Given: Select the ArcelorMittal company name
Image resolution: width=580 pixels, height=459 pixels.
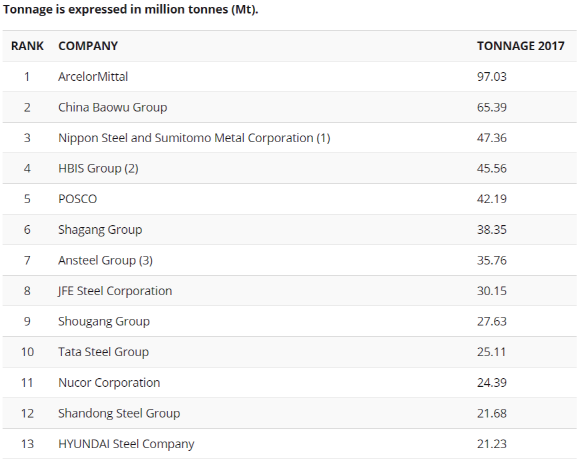Looking at the screenshot, I should (93, 77).
